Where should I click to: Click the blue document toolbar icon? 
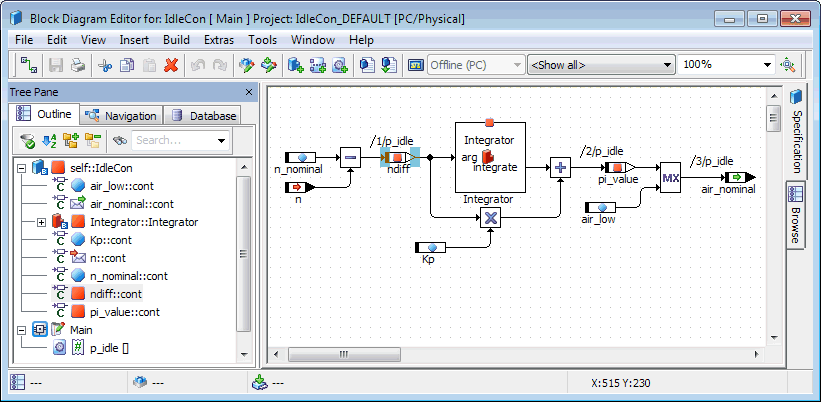click(x=367, y=65)
